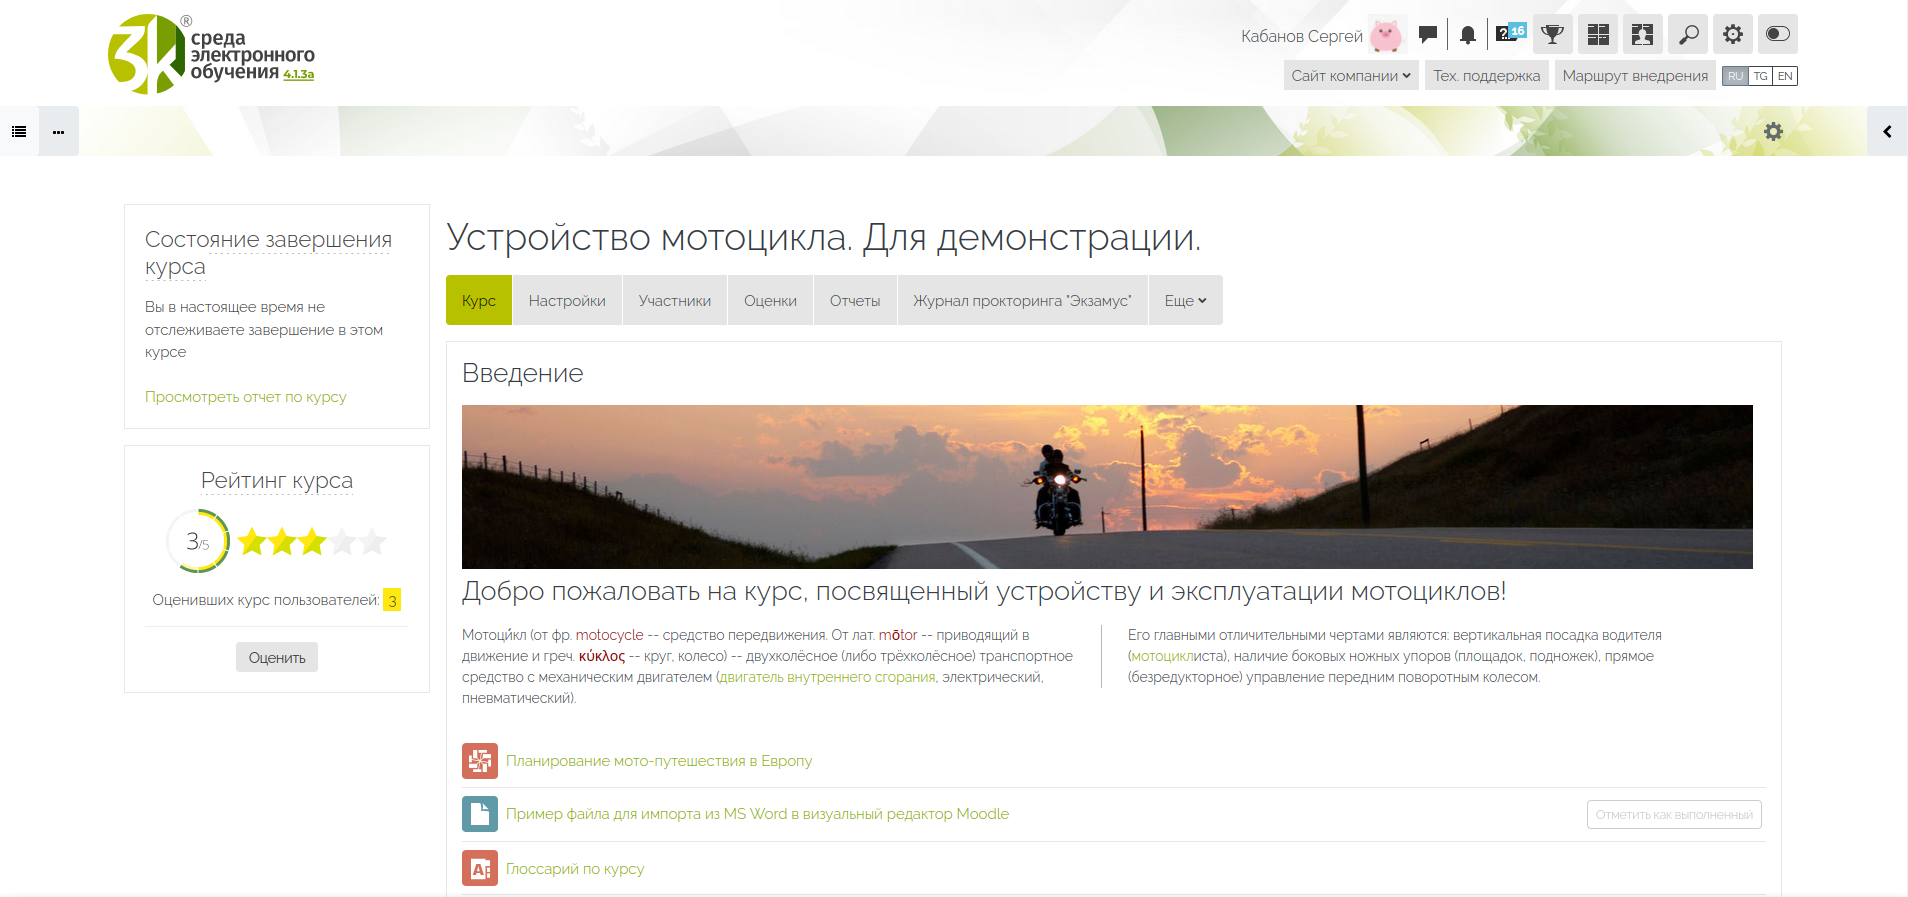Click the 3/5 circular rating indicator
Image resolution: width=1908 pixels, height=897 pixels.
tap(198, 541)
